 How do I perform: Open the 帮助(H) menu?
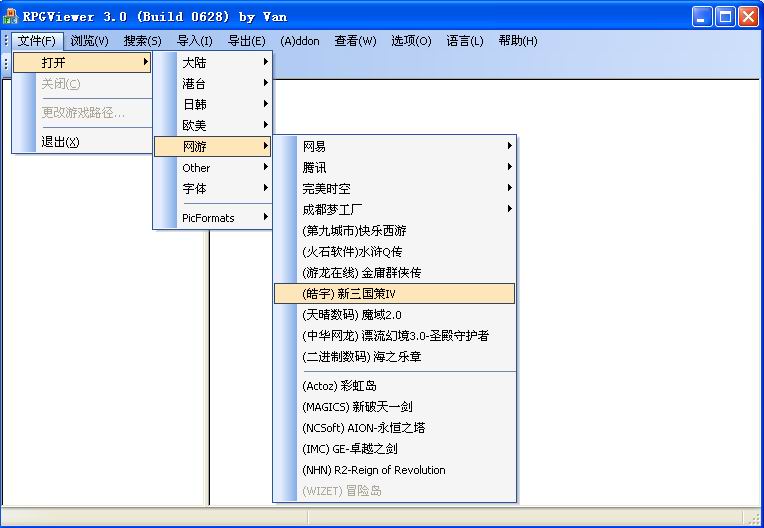(x=518, y=41)
